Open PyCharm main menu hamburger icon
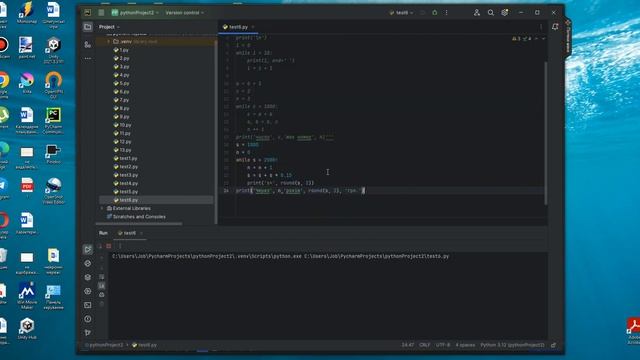Image resolution: width=640 pixels, height=360 pixels. tap(101, 13)
